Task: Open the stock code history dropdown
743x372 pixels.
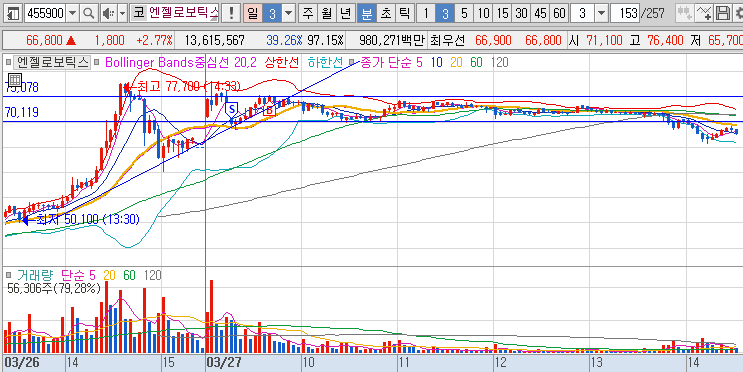Action: point(72,13)
